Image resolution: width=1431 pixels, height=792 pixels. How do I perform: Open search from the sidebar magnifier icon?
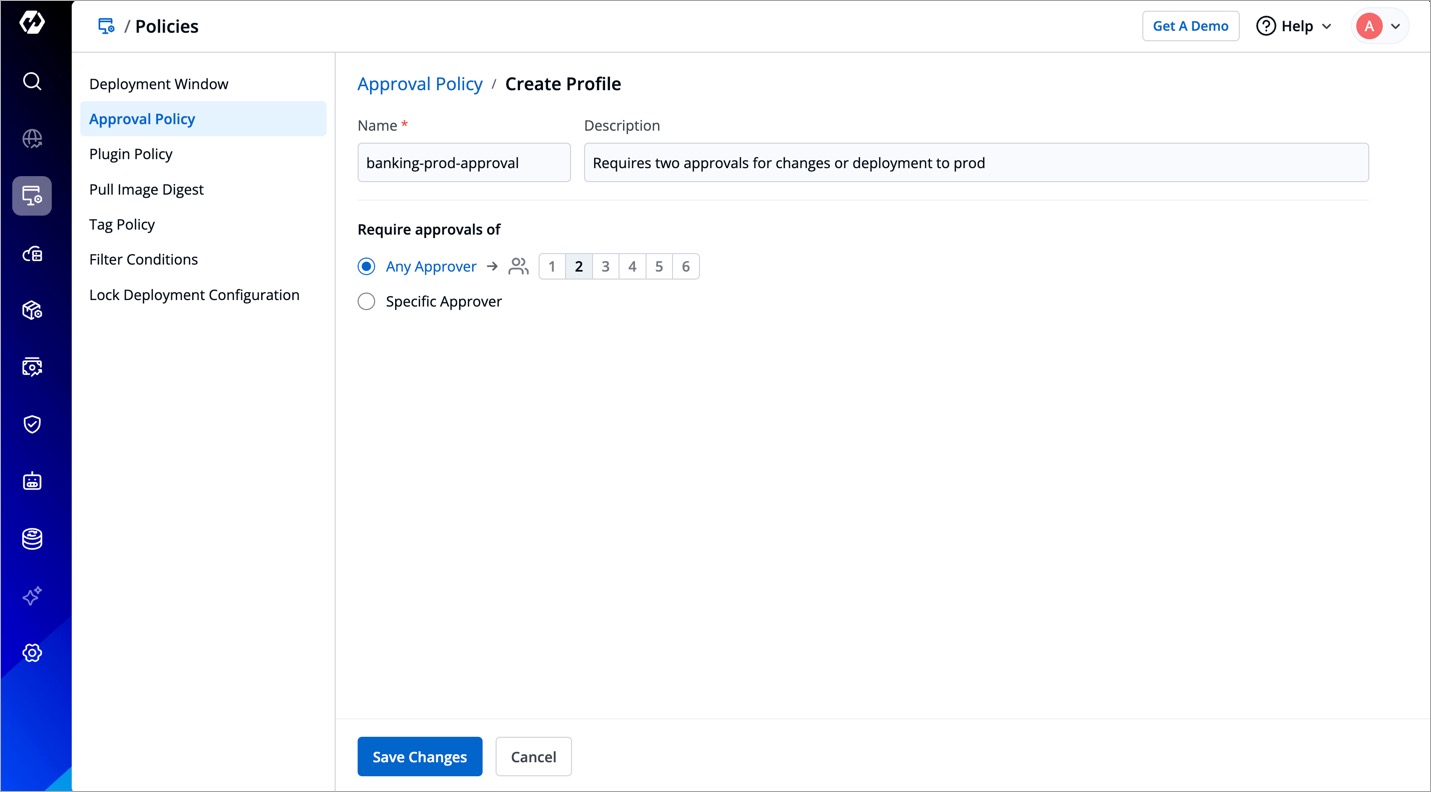[32, 81]
